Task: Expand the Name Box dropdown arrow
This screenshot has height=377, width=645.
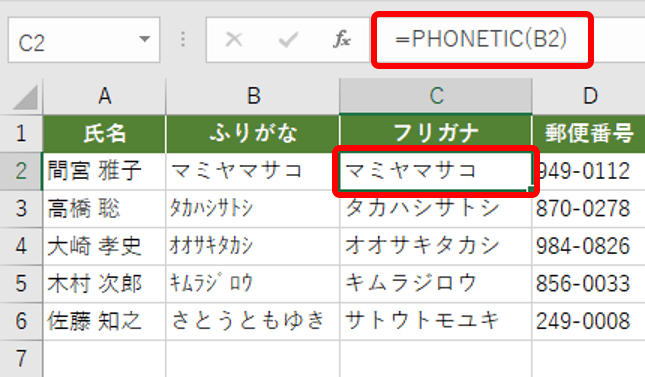Action: tap(144, 40)
